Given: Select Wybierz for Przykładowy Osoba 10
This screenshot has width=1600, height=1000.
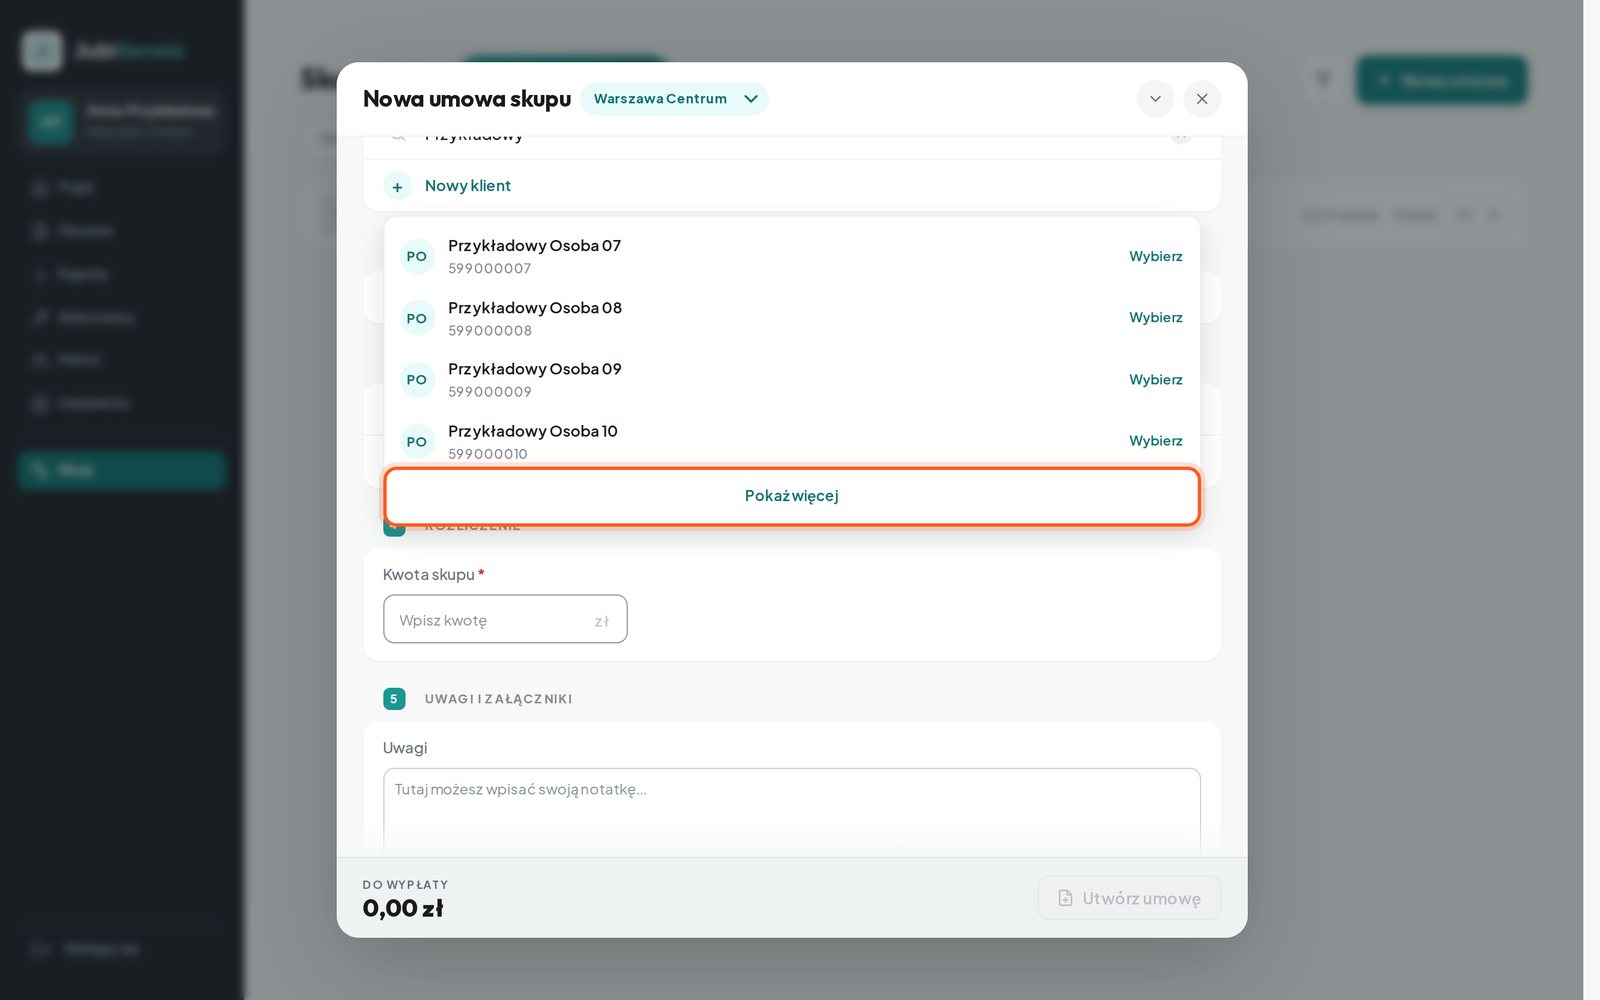Looking at the screenshot, I should (1156, 440).
